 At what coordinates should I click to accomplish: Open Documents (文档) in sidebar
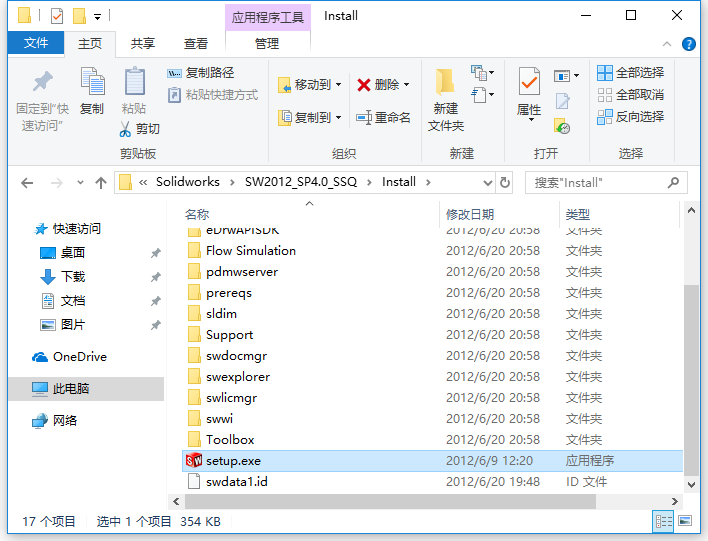[x=62, y=301]
